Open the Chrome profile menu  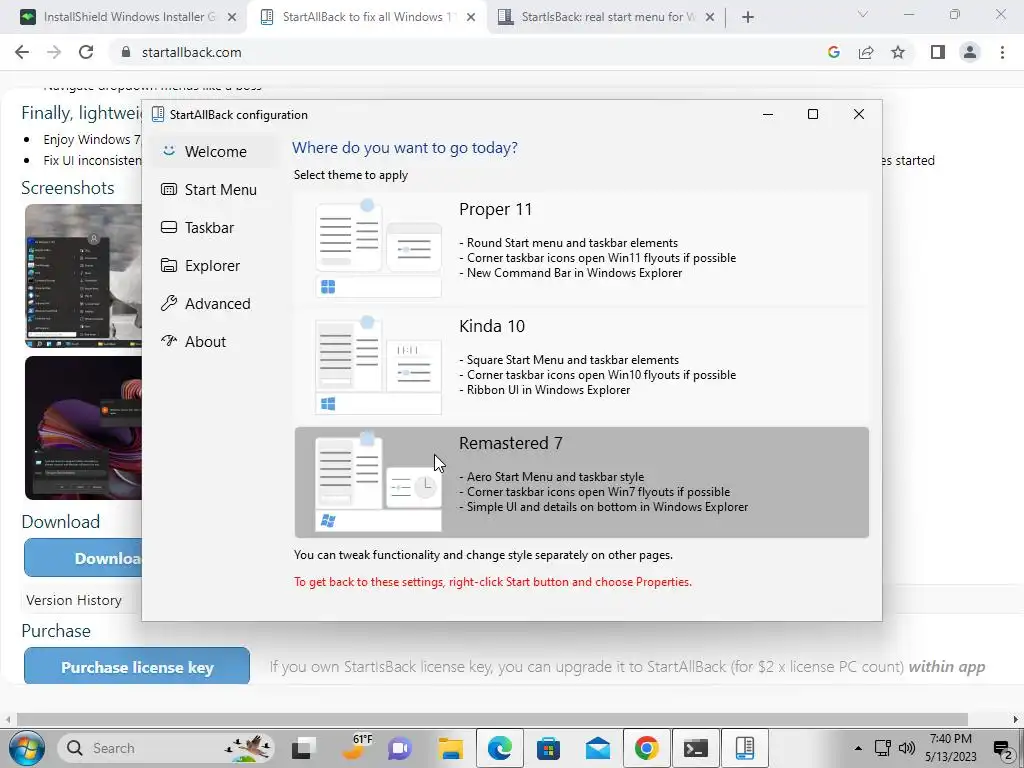[970, 52]
